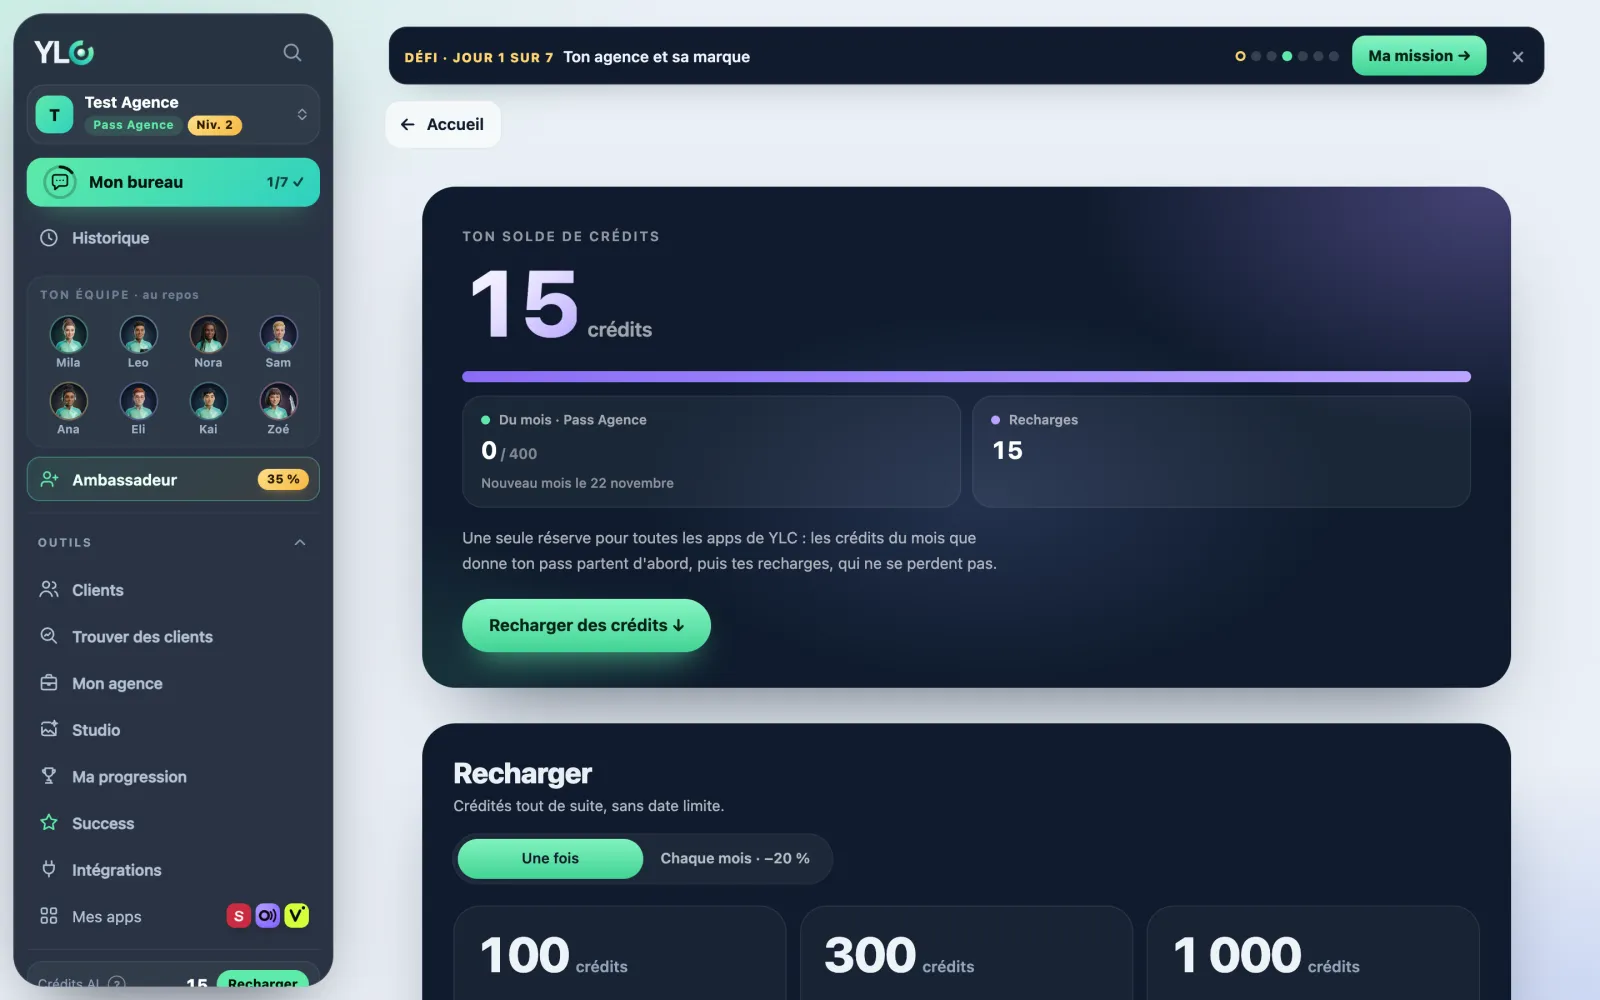Open Studio
The image size is (1600, 1000).
pyautogui.click(x=173, y=730)
